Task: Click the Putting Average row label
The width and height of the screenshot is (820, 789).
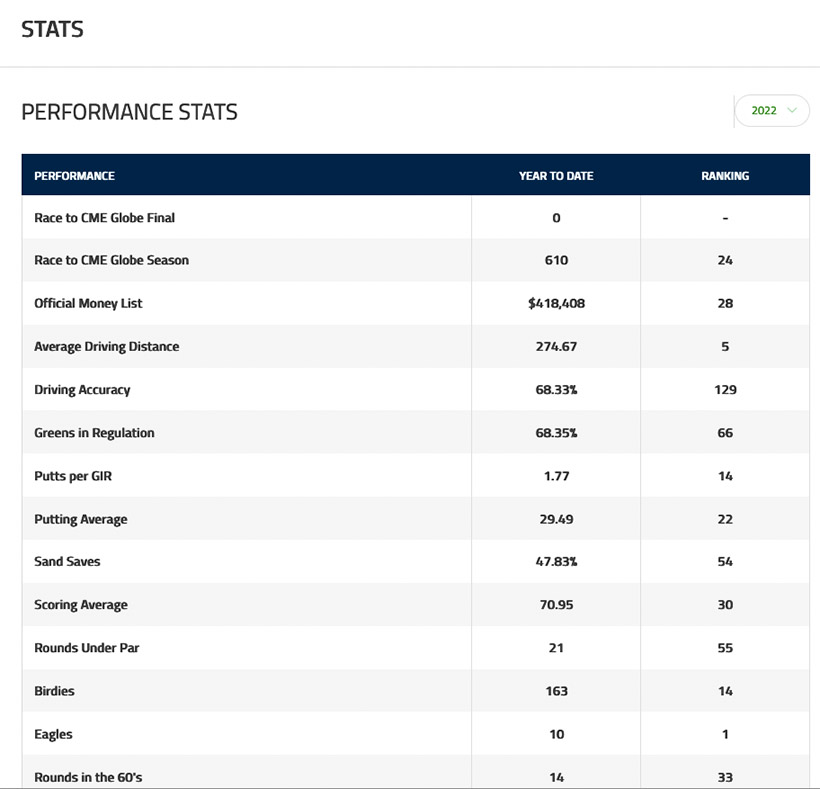Action: tap(81, 519)
